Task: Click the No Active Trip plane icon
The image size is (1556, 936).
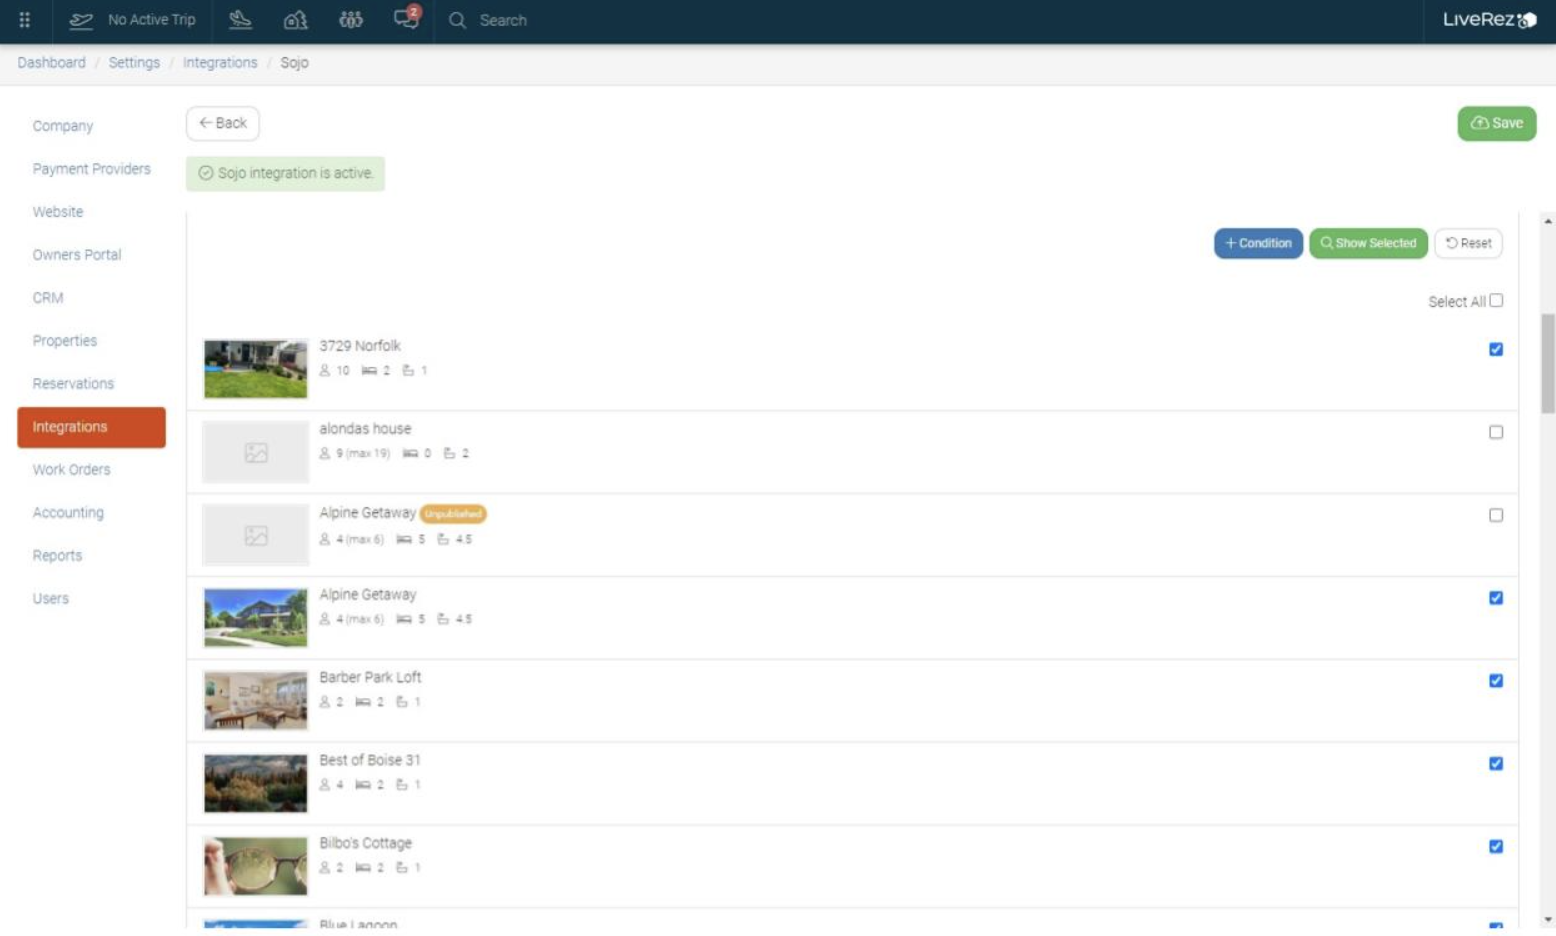Action: (x=81, y=20)
